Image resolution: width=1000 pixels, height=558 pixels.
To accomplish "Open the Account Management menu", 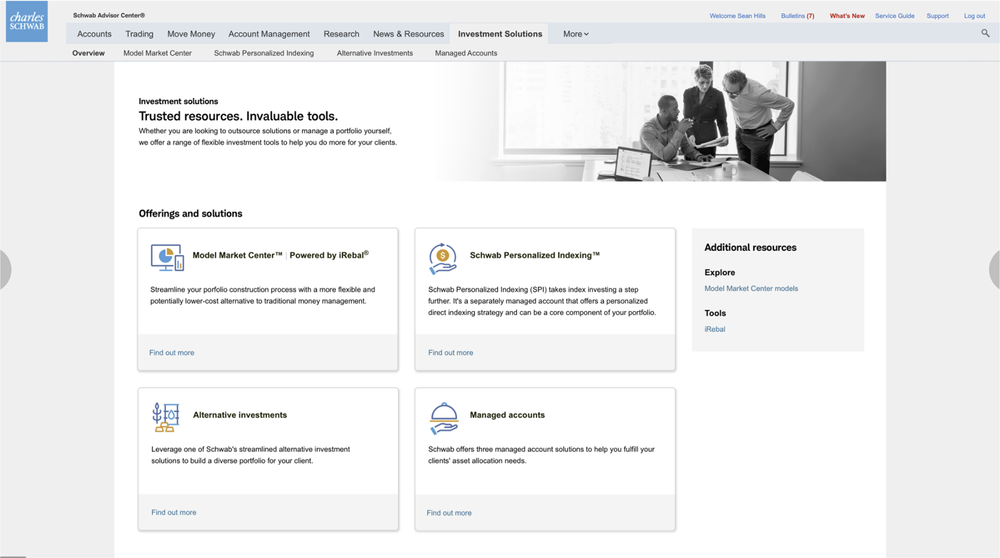I will coord(269,34).
